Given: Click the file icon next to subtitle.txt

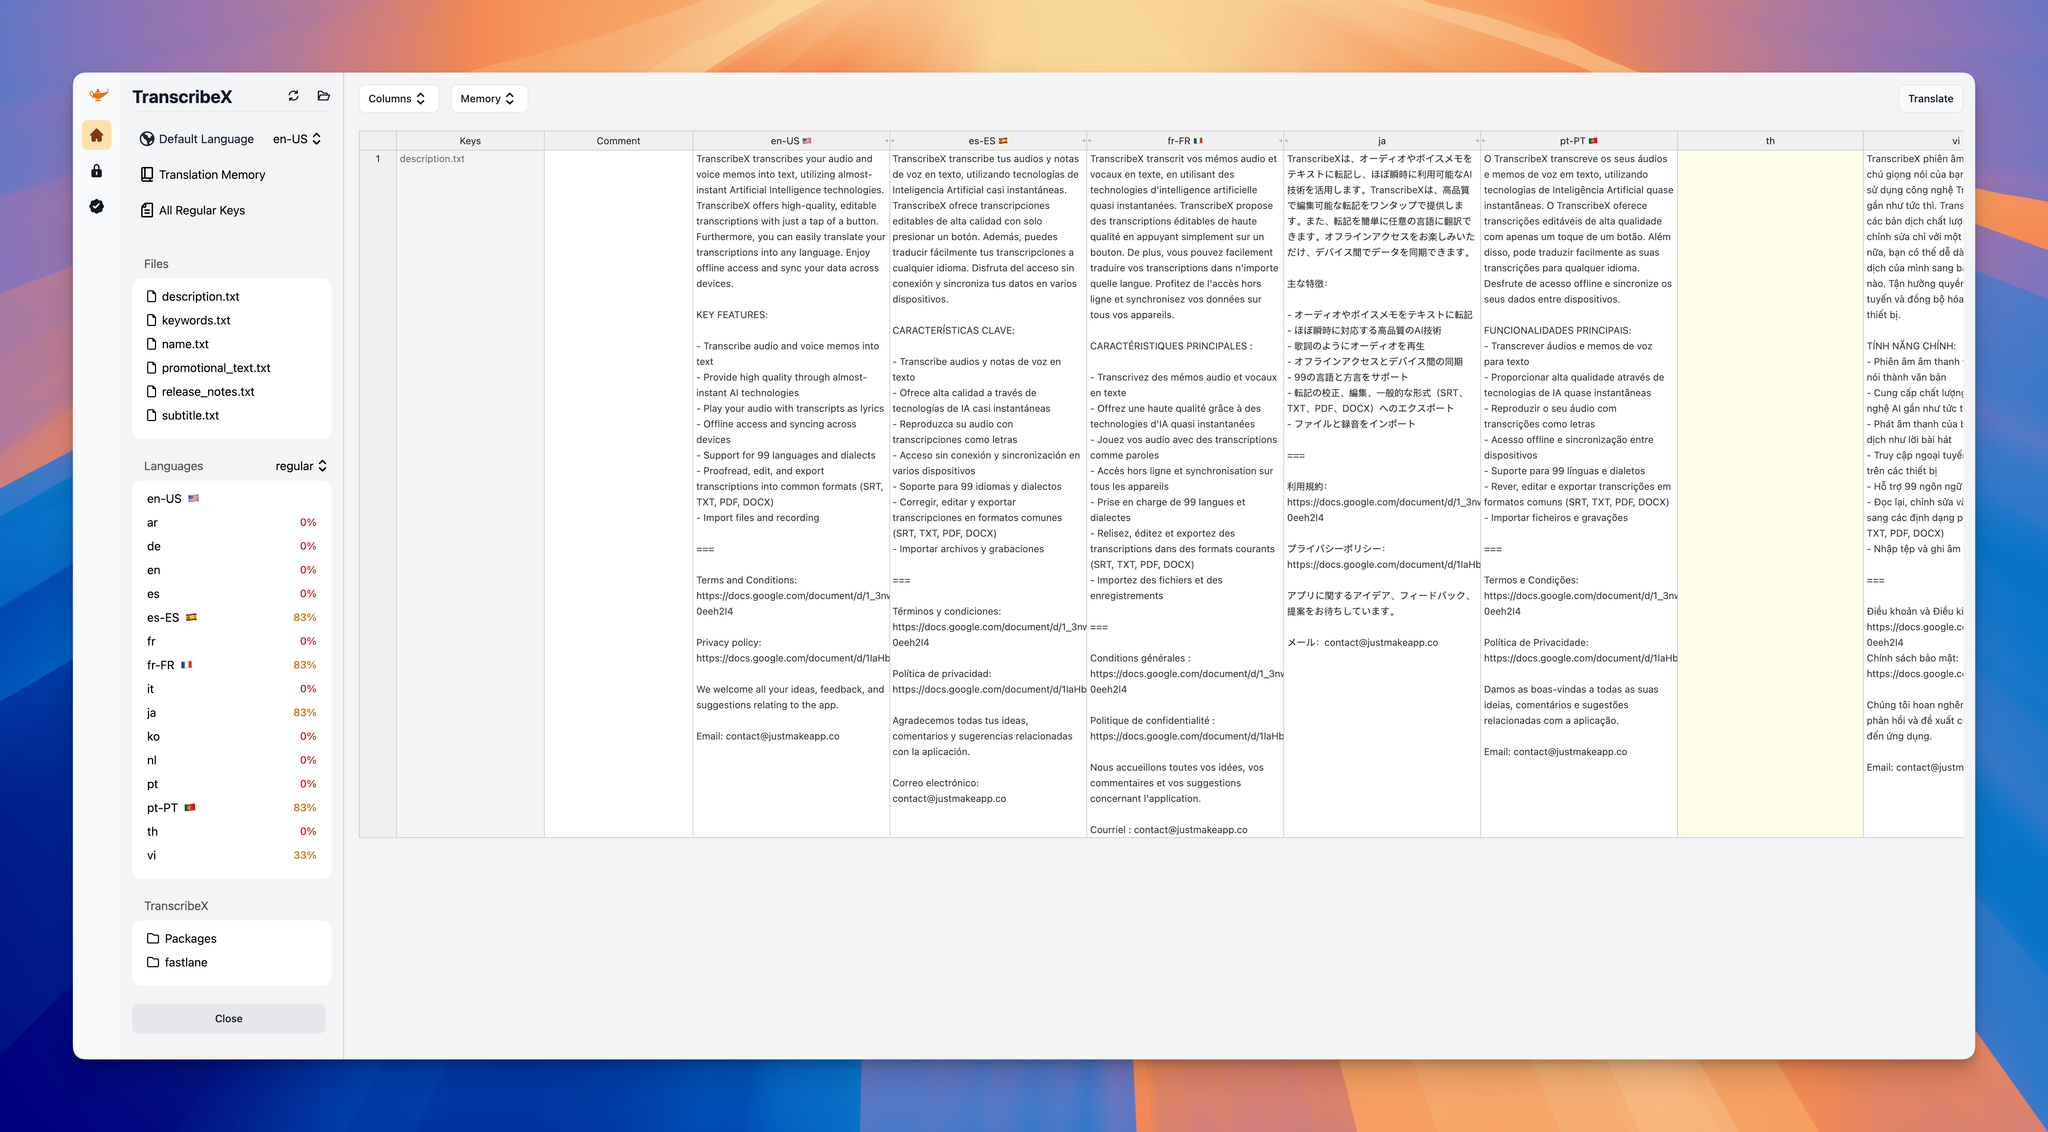Looking at the screenshot, I should pyautogui.click(x=152, y=415).
